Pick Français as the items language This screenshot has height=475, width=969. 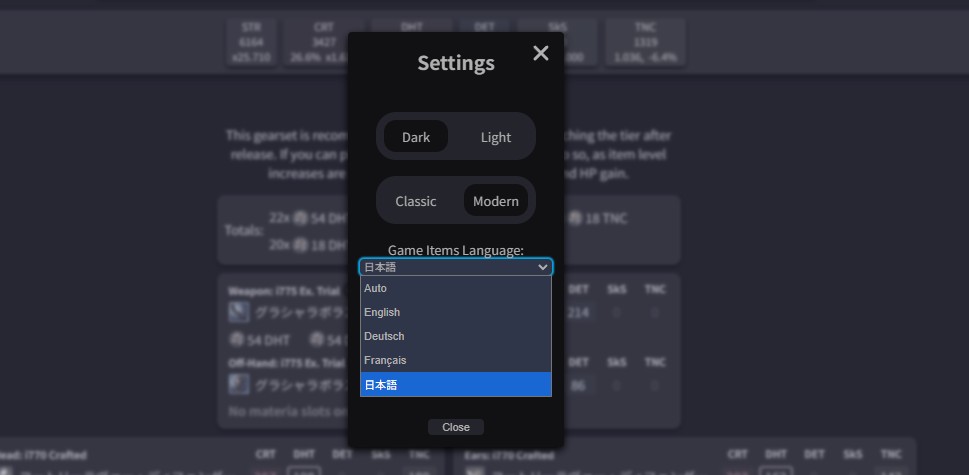click(455, 360)
